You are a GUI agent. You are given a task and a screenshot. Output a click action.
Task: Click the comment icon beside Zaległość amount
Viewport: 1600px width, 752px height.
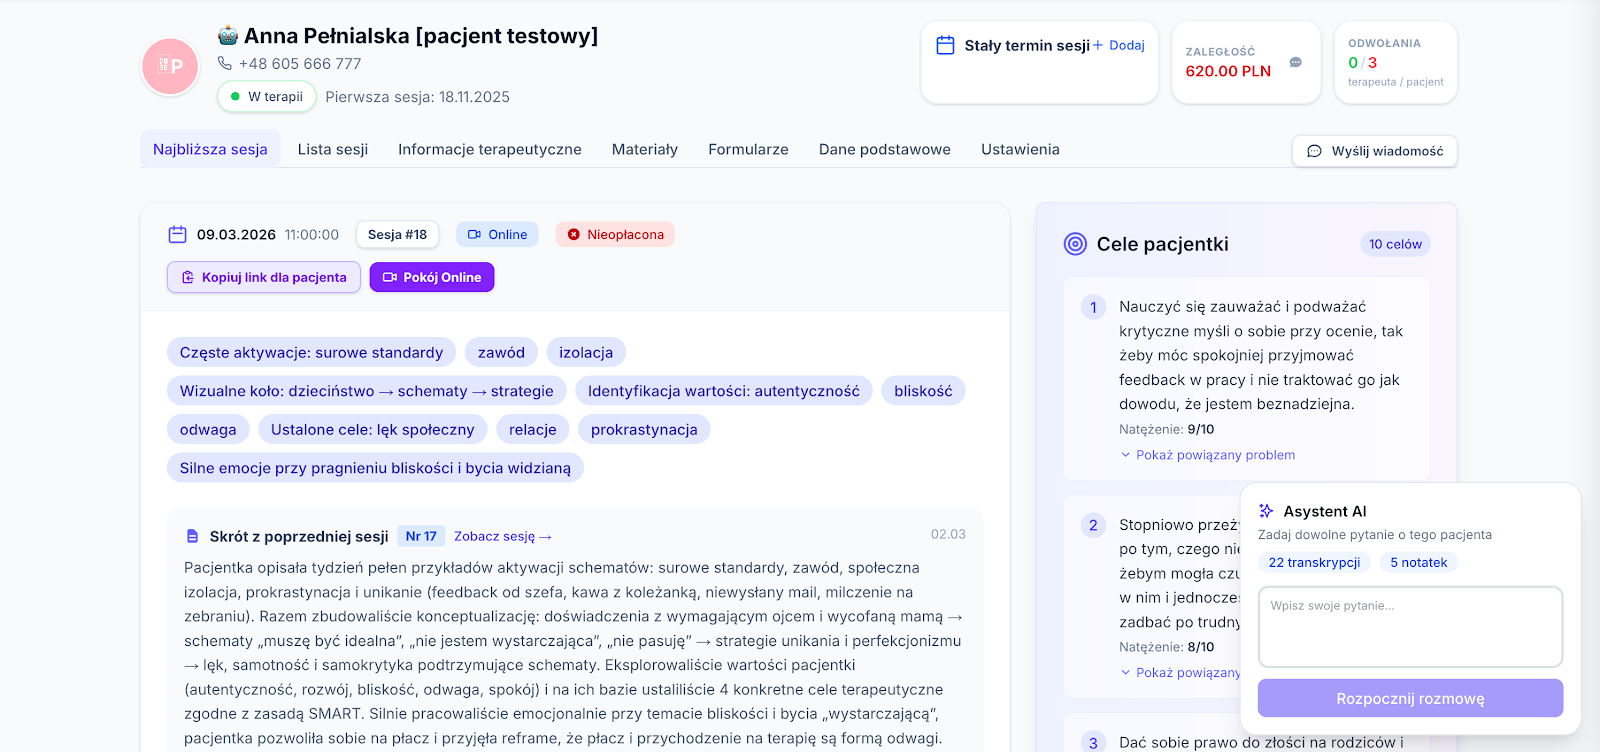1295,62
